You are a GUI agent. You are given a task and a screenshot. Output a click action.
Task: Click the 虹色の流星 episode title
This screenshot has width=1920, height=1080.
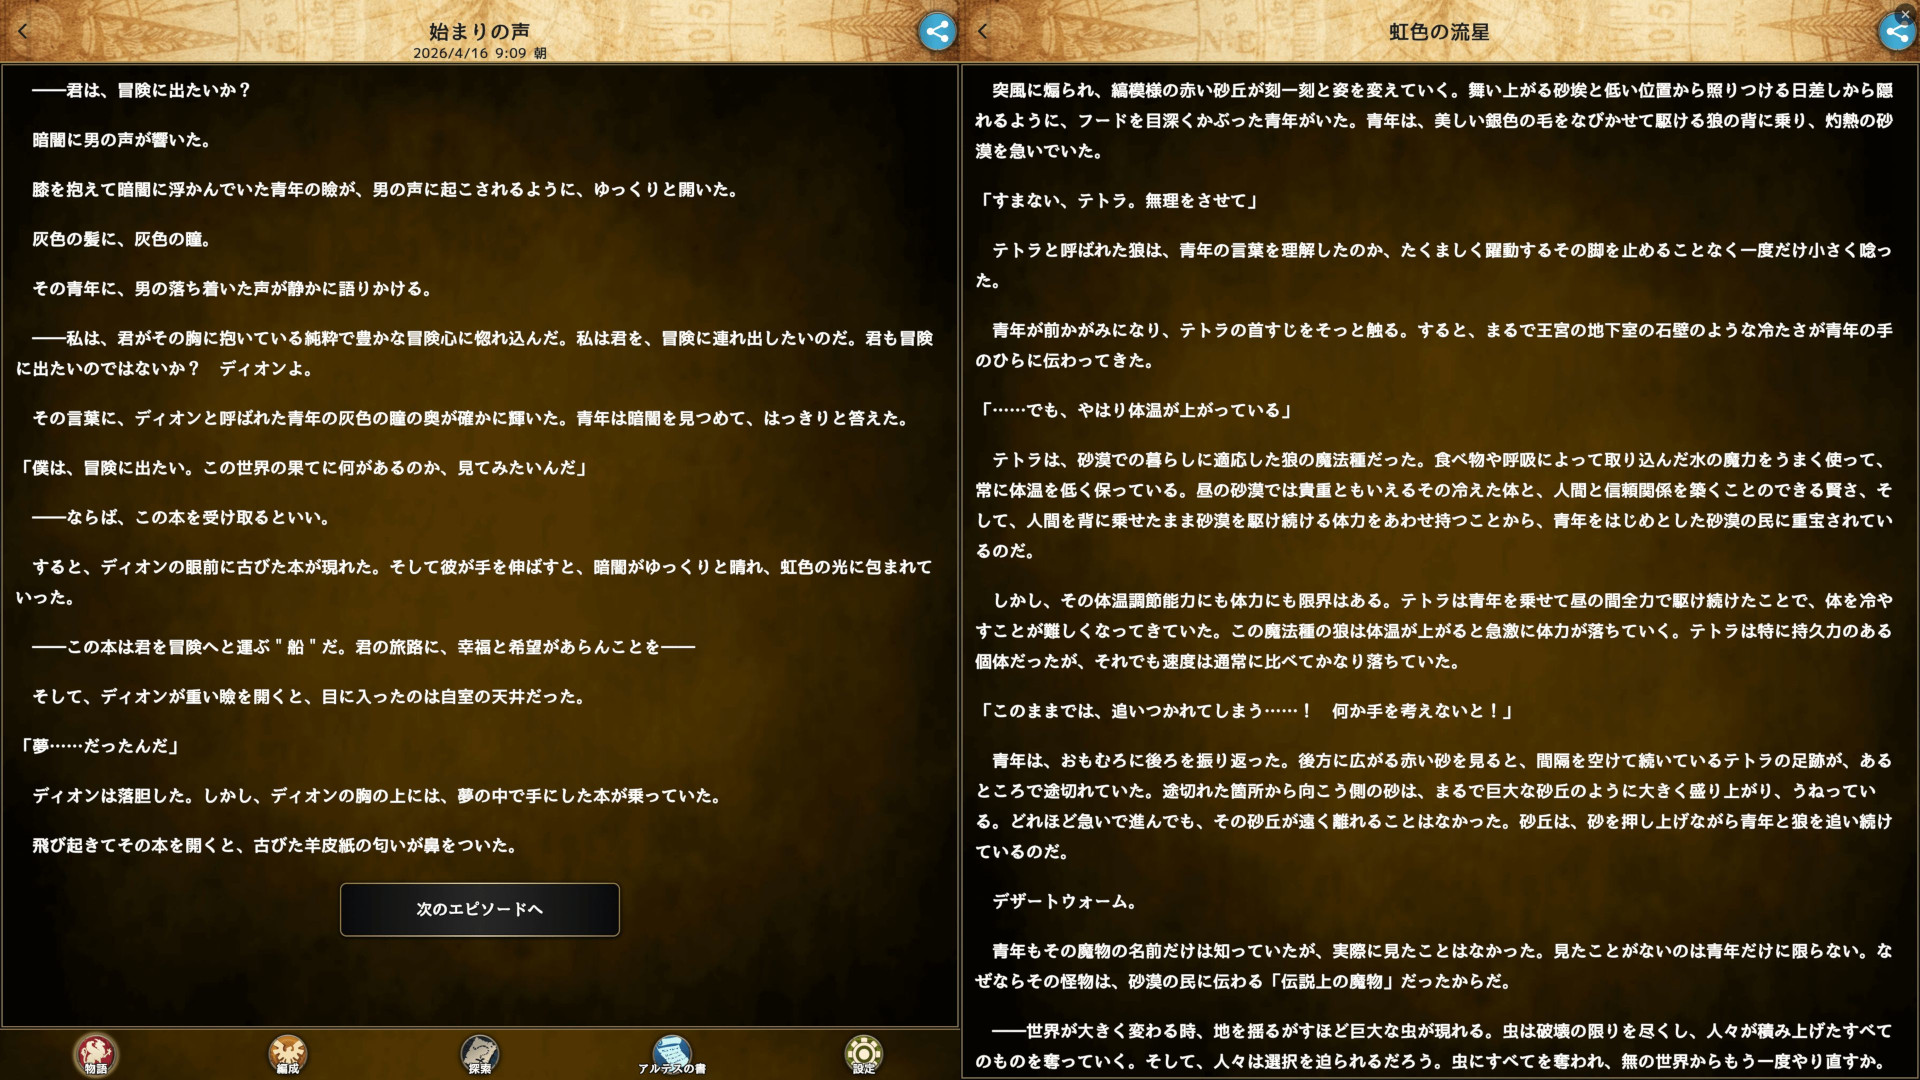[x=1439, y=32]
